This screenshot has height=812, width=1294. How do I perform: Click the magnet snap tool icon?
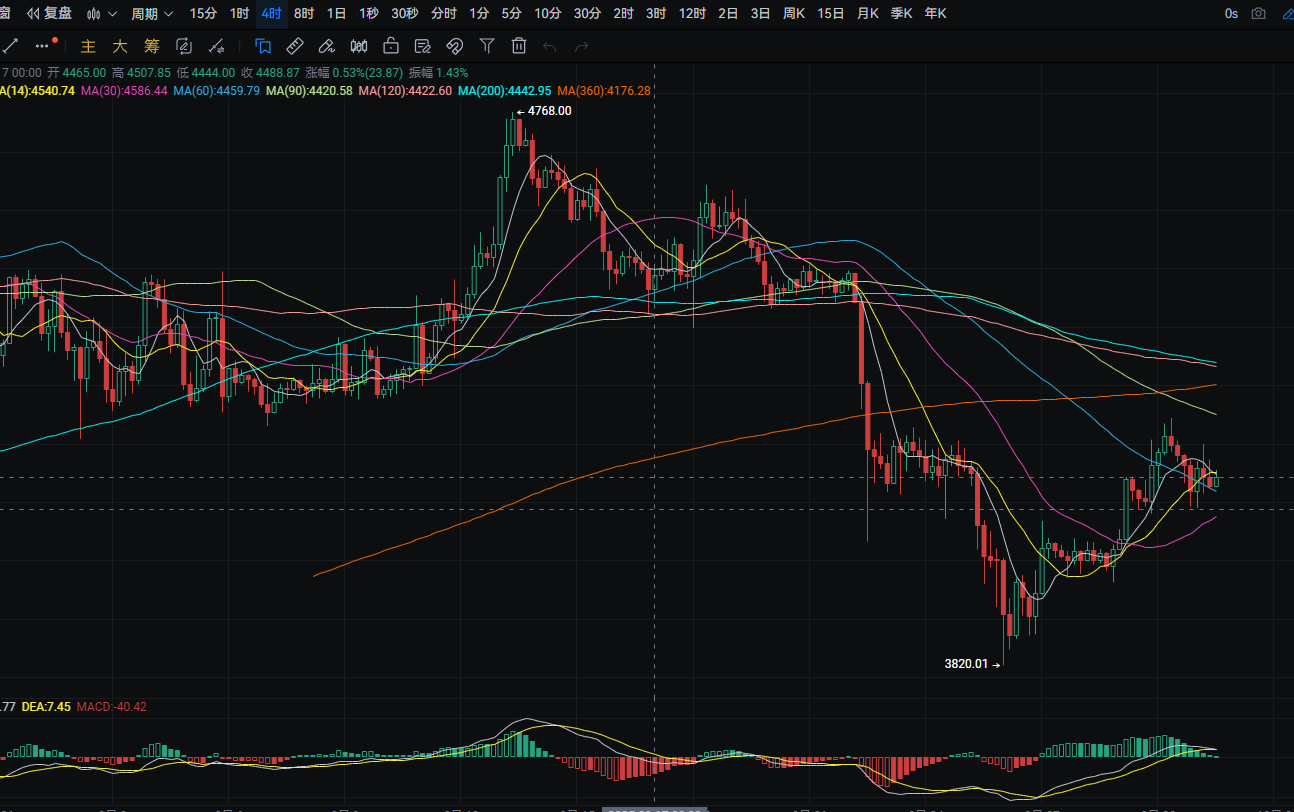pyautogui.click(x=454, y=45)
